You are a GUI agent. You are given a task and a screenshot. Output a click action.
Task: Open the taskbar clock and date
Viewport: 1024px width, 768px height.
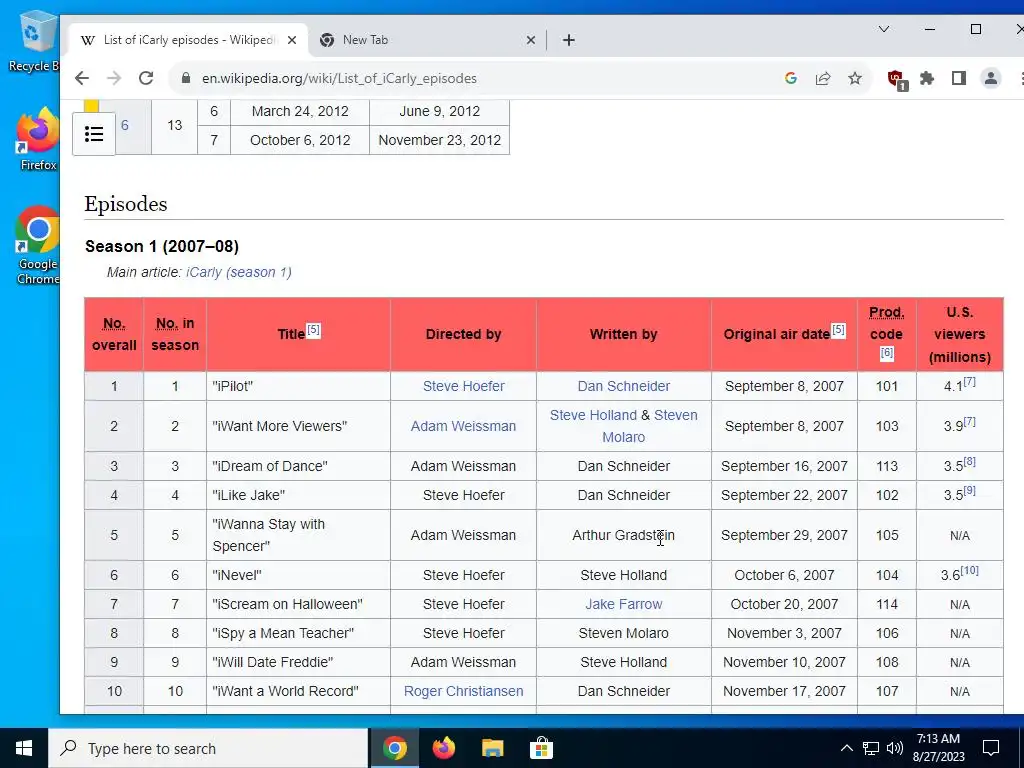coord(938,748)
